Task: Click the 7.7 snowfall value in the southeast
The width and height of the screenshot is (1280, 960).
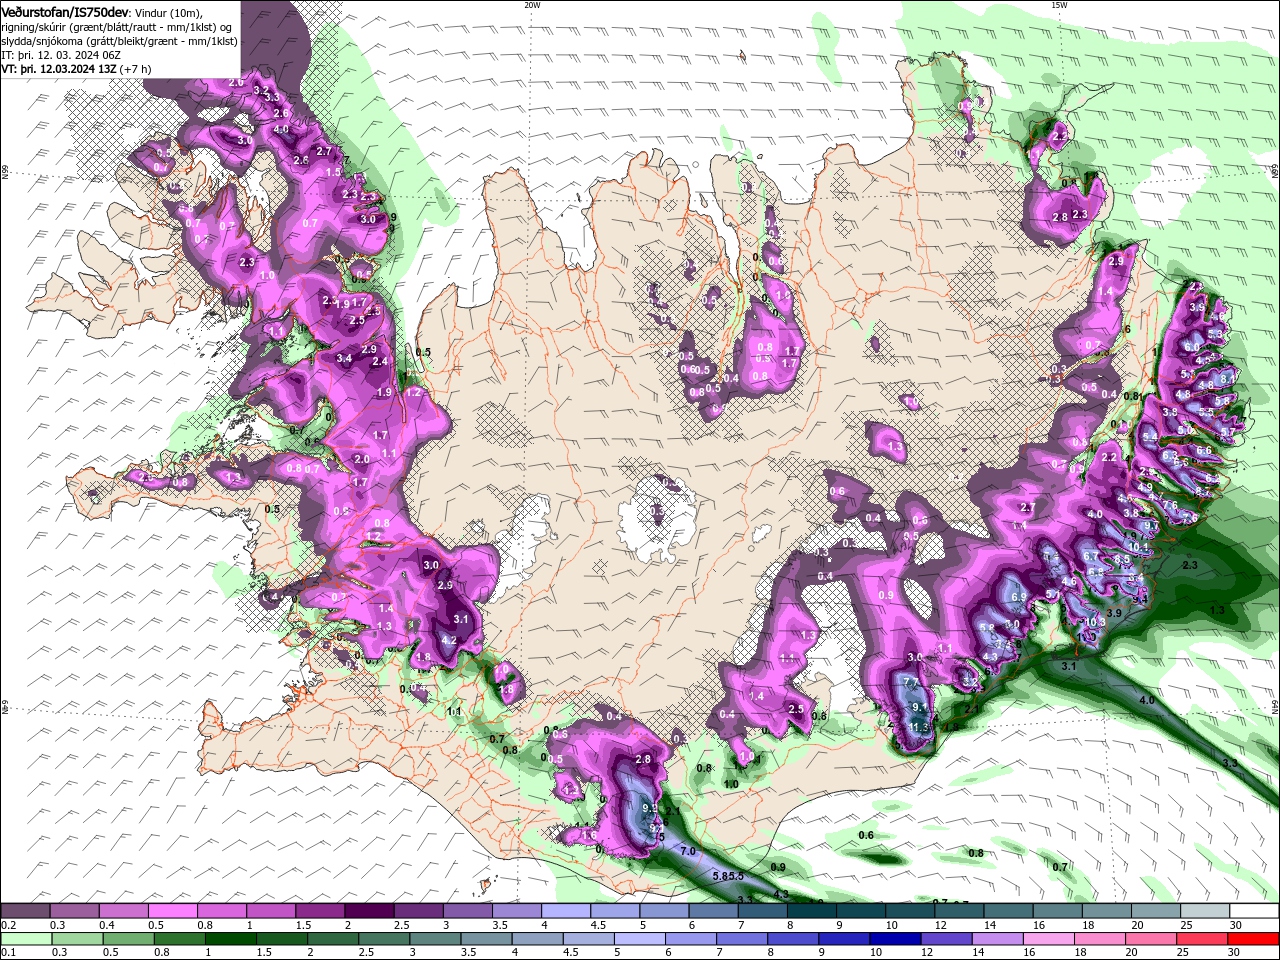Action: (x=911, y=682)
